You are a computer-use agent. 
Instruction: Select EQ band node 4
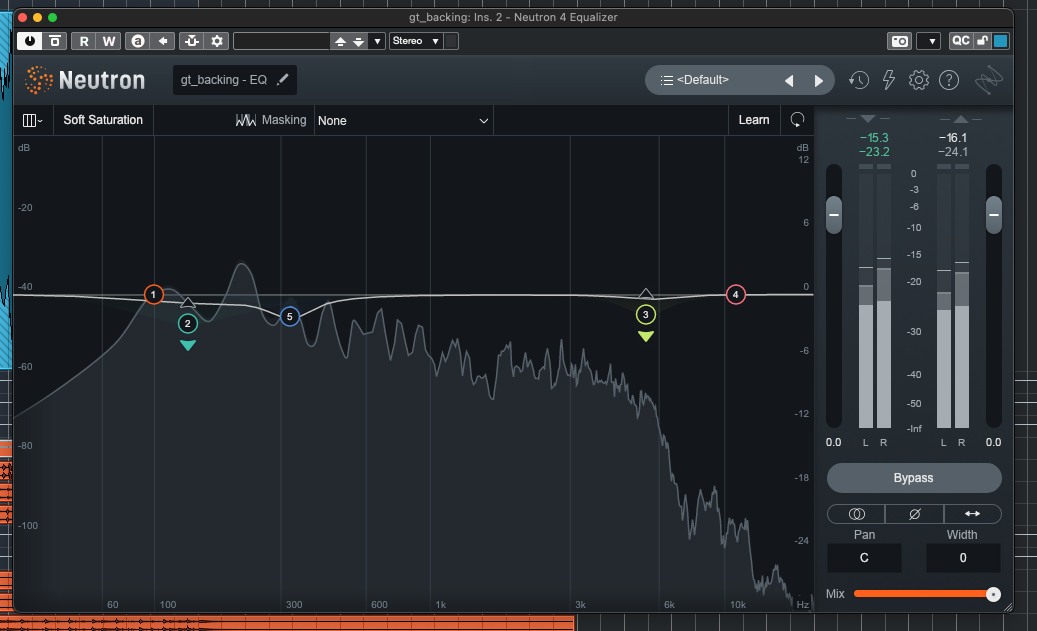point(735,294)
